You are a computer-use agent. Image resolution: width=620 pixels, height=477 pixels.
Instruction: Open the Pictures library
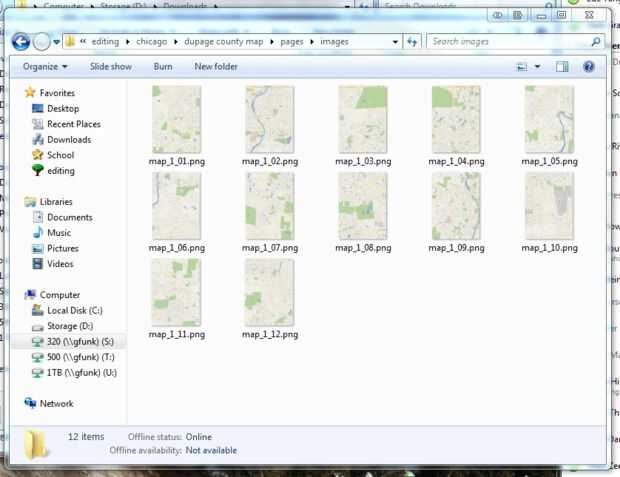pos(55,248)
